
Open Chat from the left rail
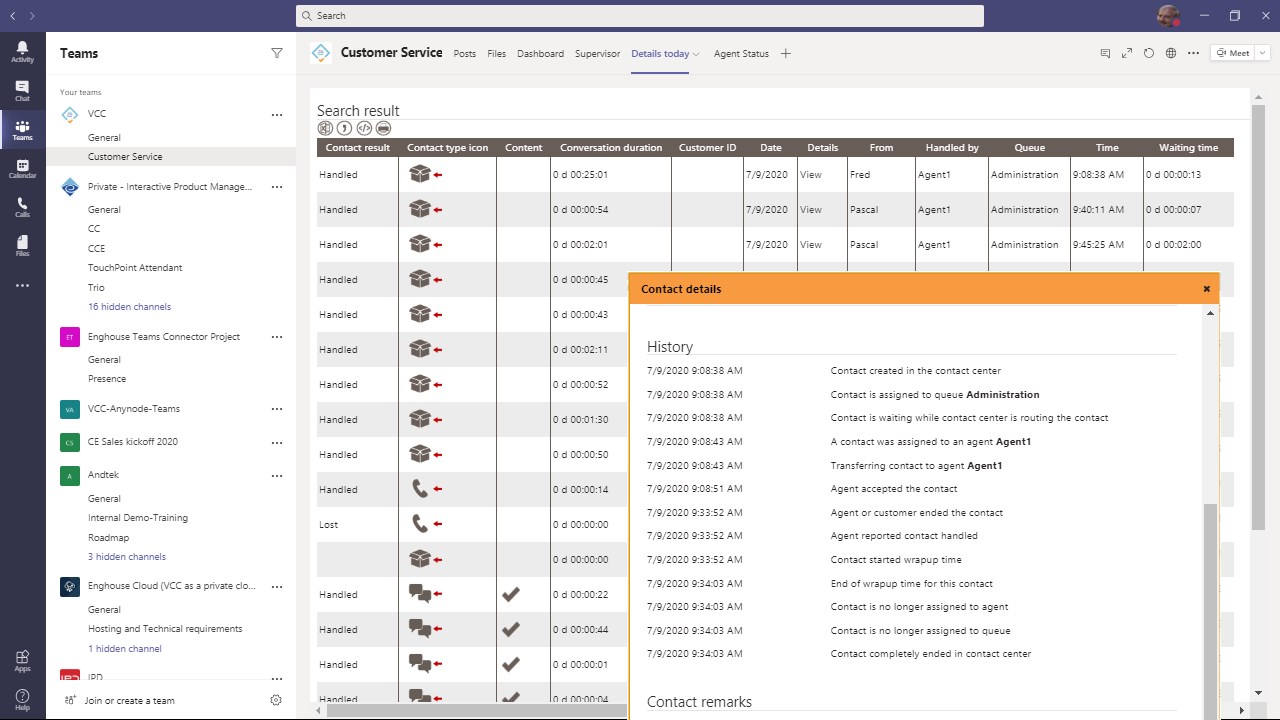[x=22, y=91]
